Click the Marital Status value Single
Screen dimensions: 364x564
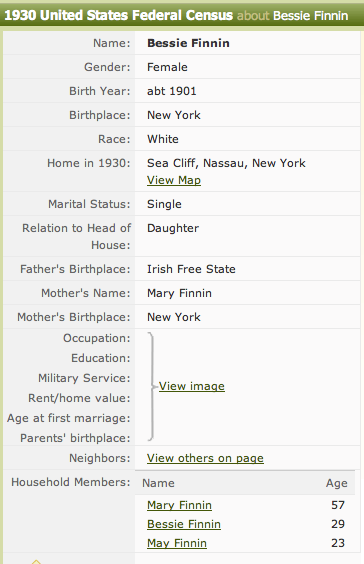point(164,204)
